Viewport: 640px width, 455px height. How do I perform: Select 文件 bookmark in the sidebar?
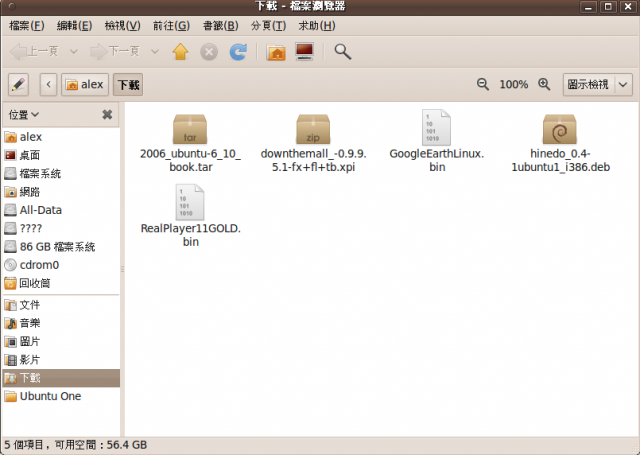pyautogui.click(x=61, y=305)
